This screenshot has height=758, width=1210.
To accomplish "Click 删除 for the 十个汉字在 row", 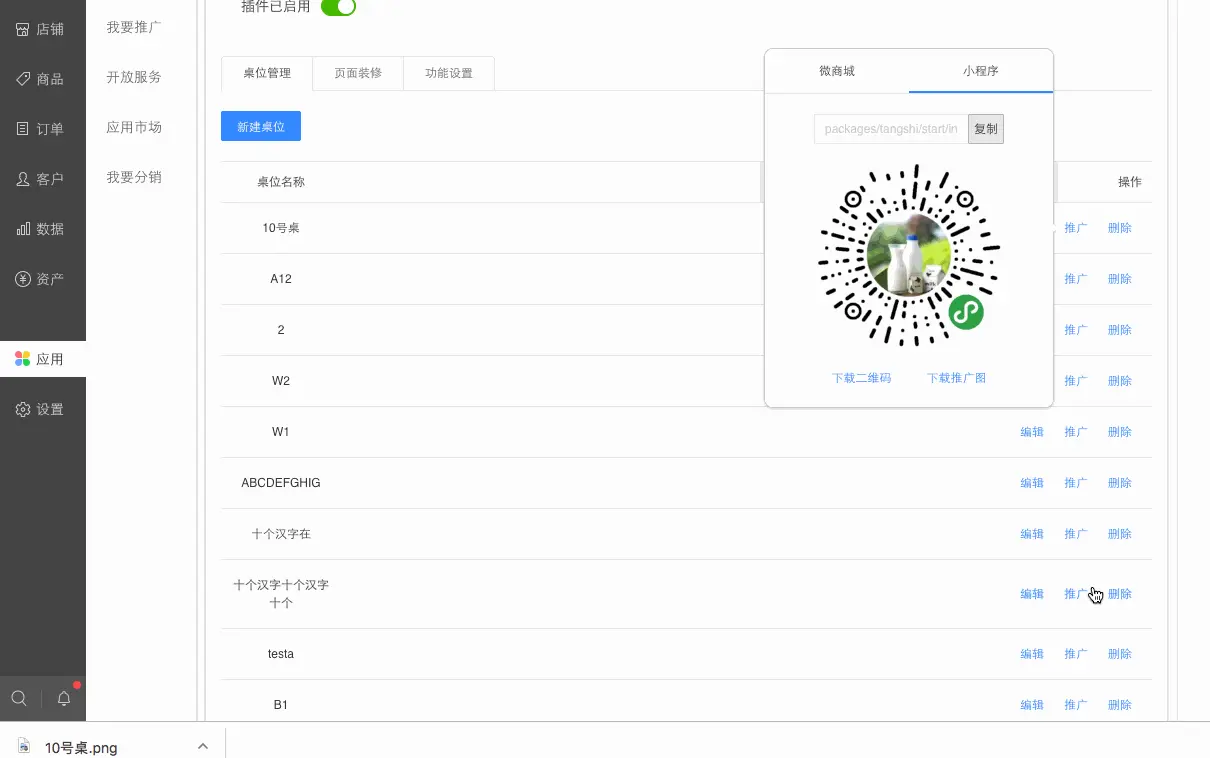I will click(x=1120, y=534).
